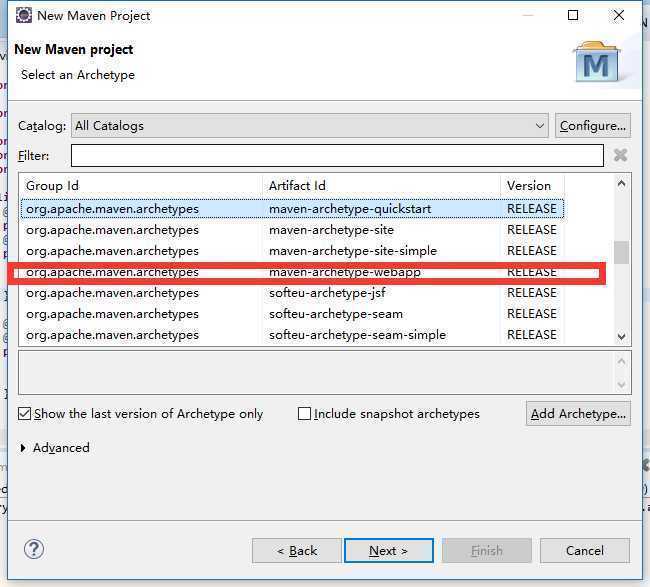Image resolution: width=650 pixels, height=587 pixels.
Task: Click the archetype list scroll down arrow
Action: 621,336
